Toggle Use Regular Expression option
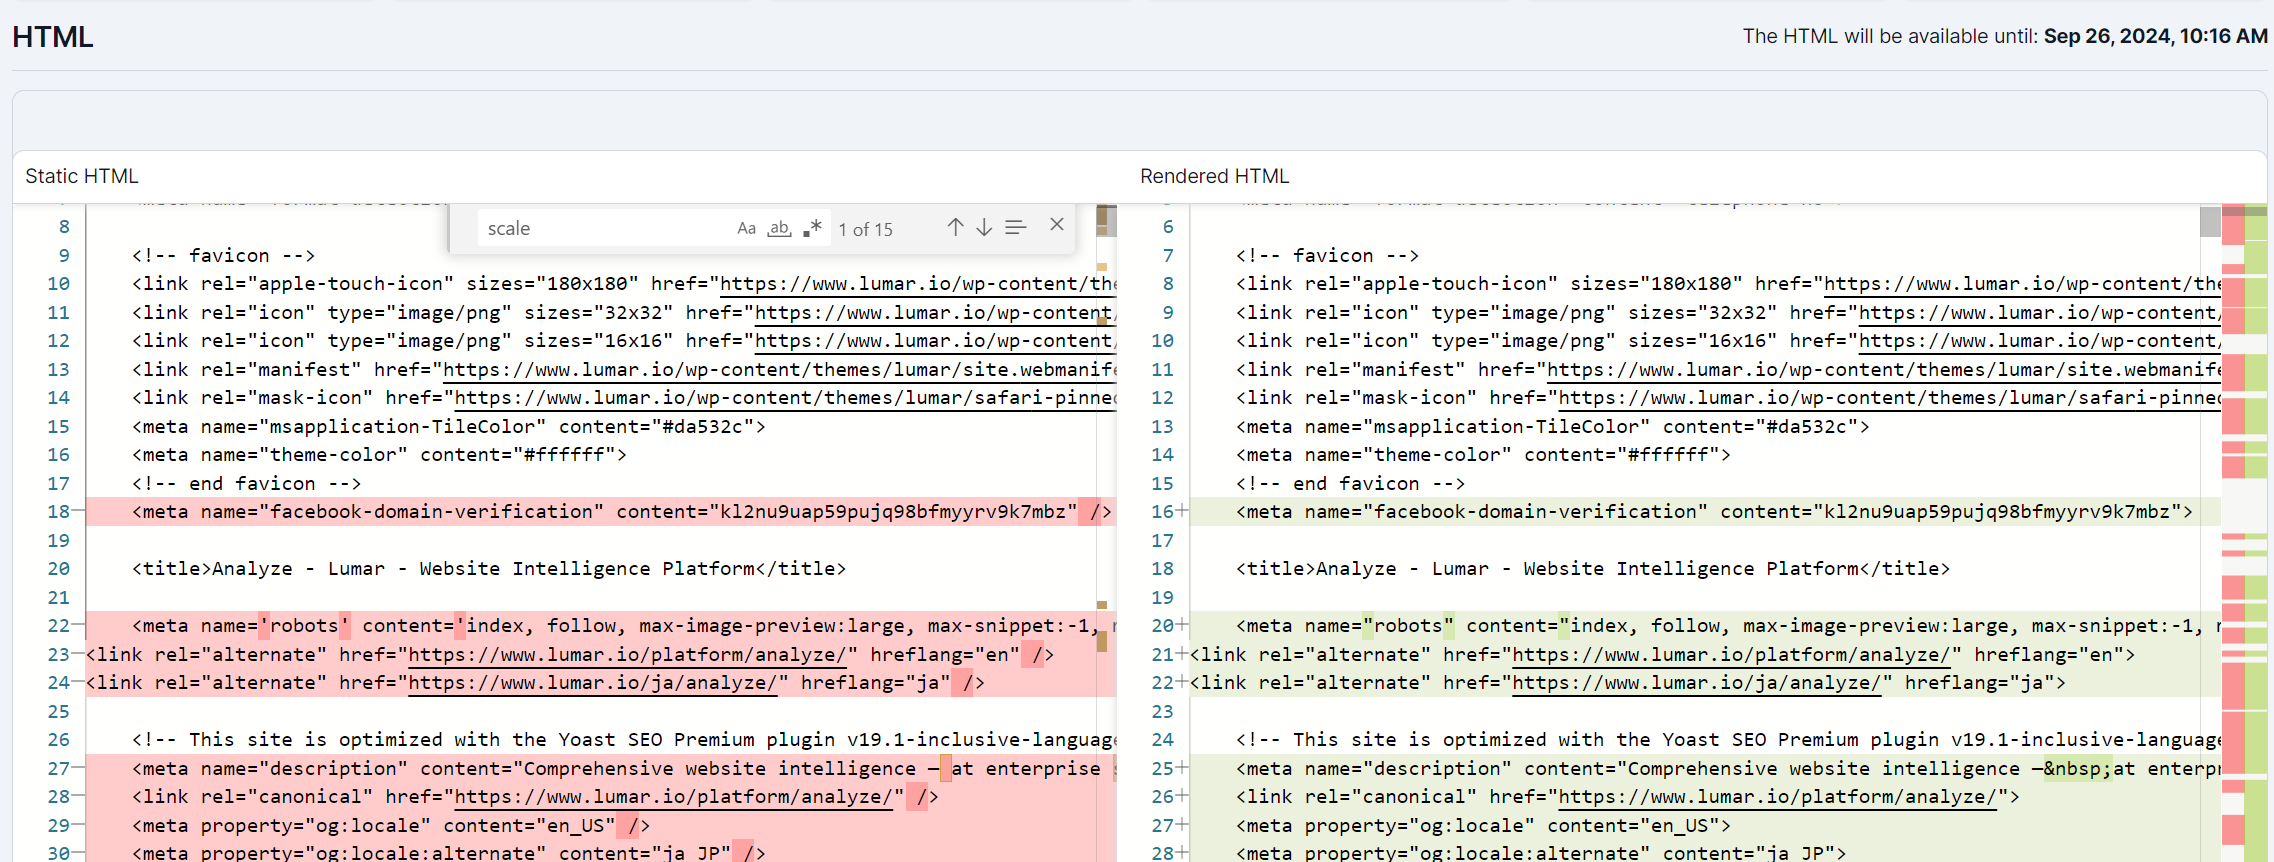 tap(812, 228)
